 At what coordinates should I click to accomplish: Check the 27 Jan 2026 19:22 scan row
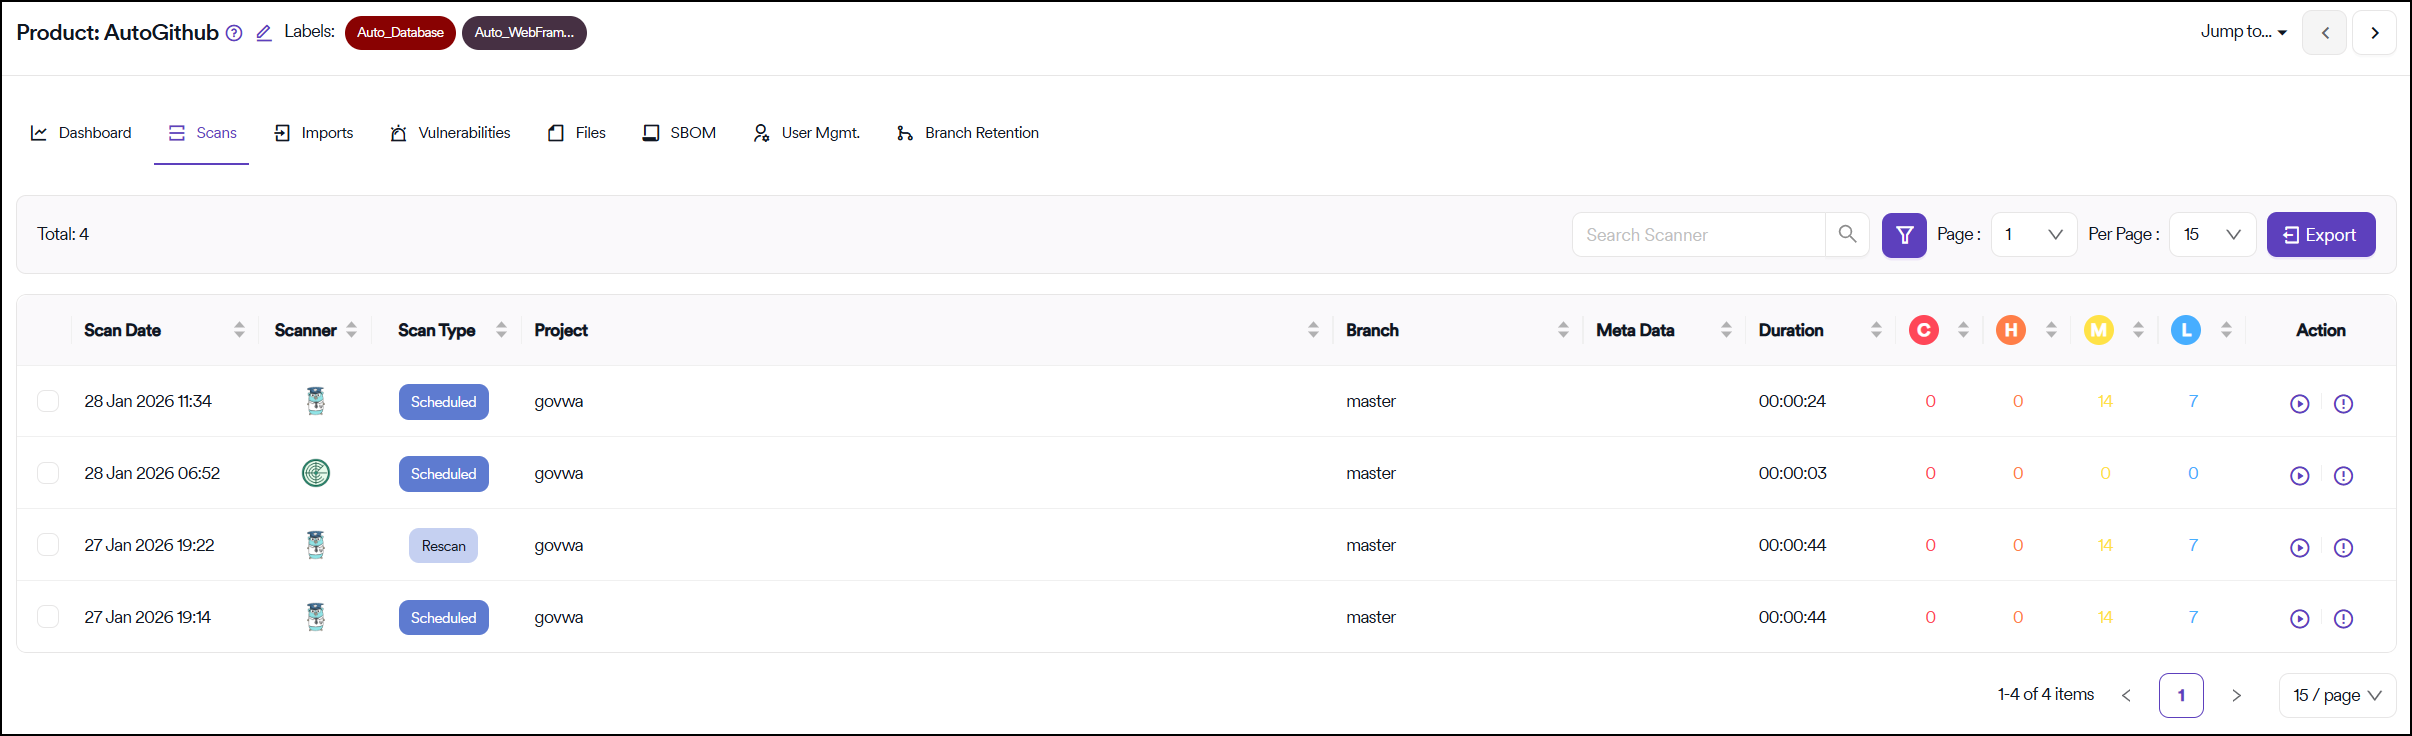pyautogui.click(x=48, y=545)
